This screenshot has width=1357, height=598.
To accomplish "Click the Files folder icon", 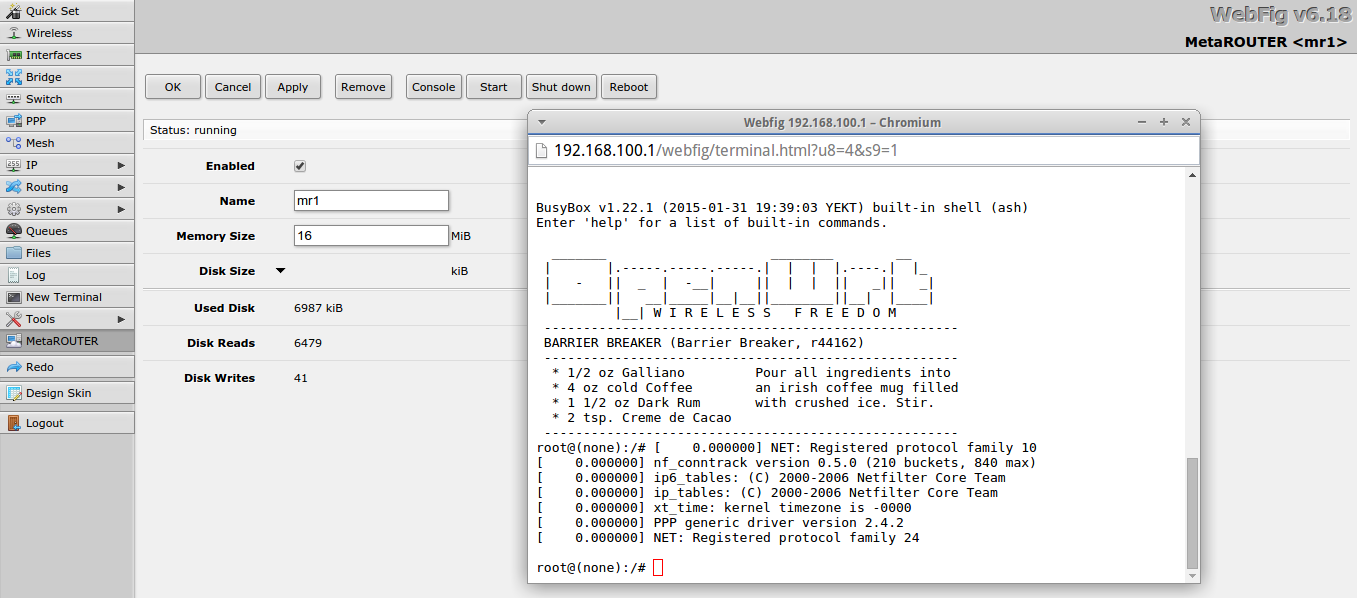I will [x=14, y=253].
